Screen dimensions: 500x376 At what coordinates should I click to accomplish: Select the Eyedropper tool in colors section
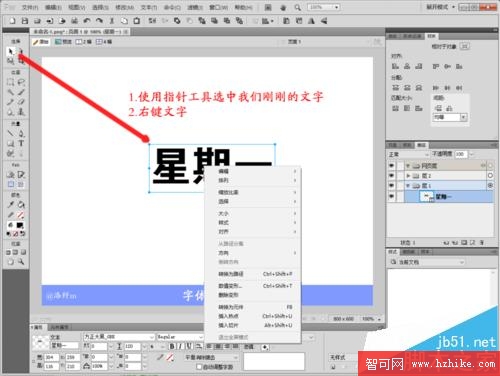tap(11, 205)
